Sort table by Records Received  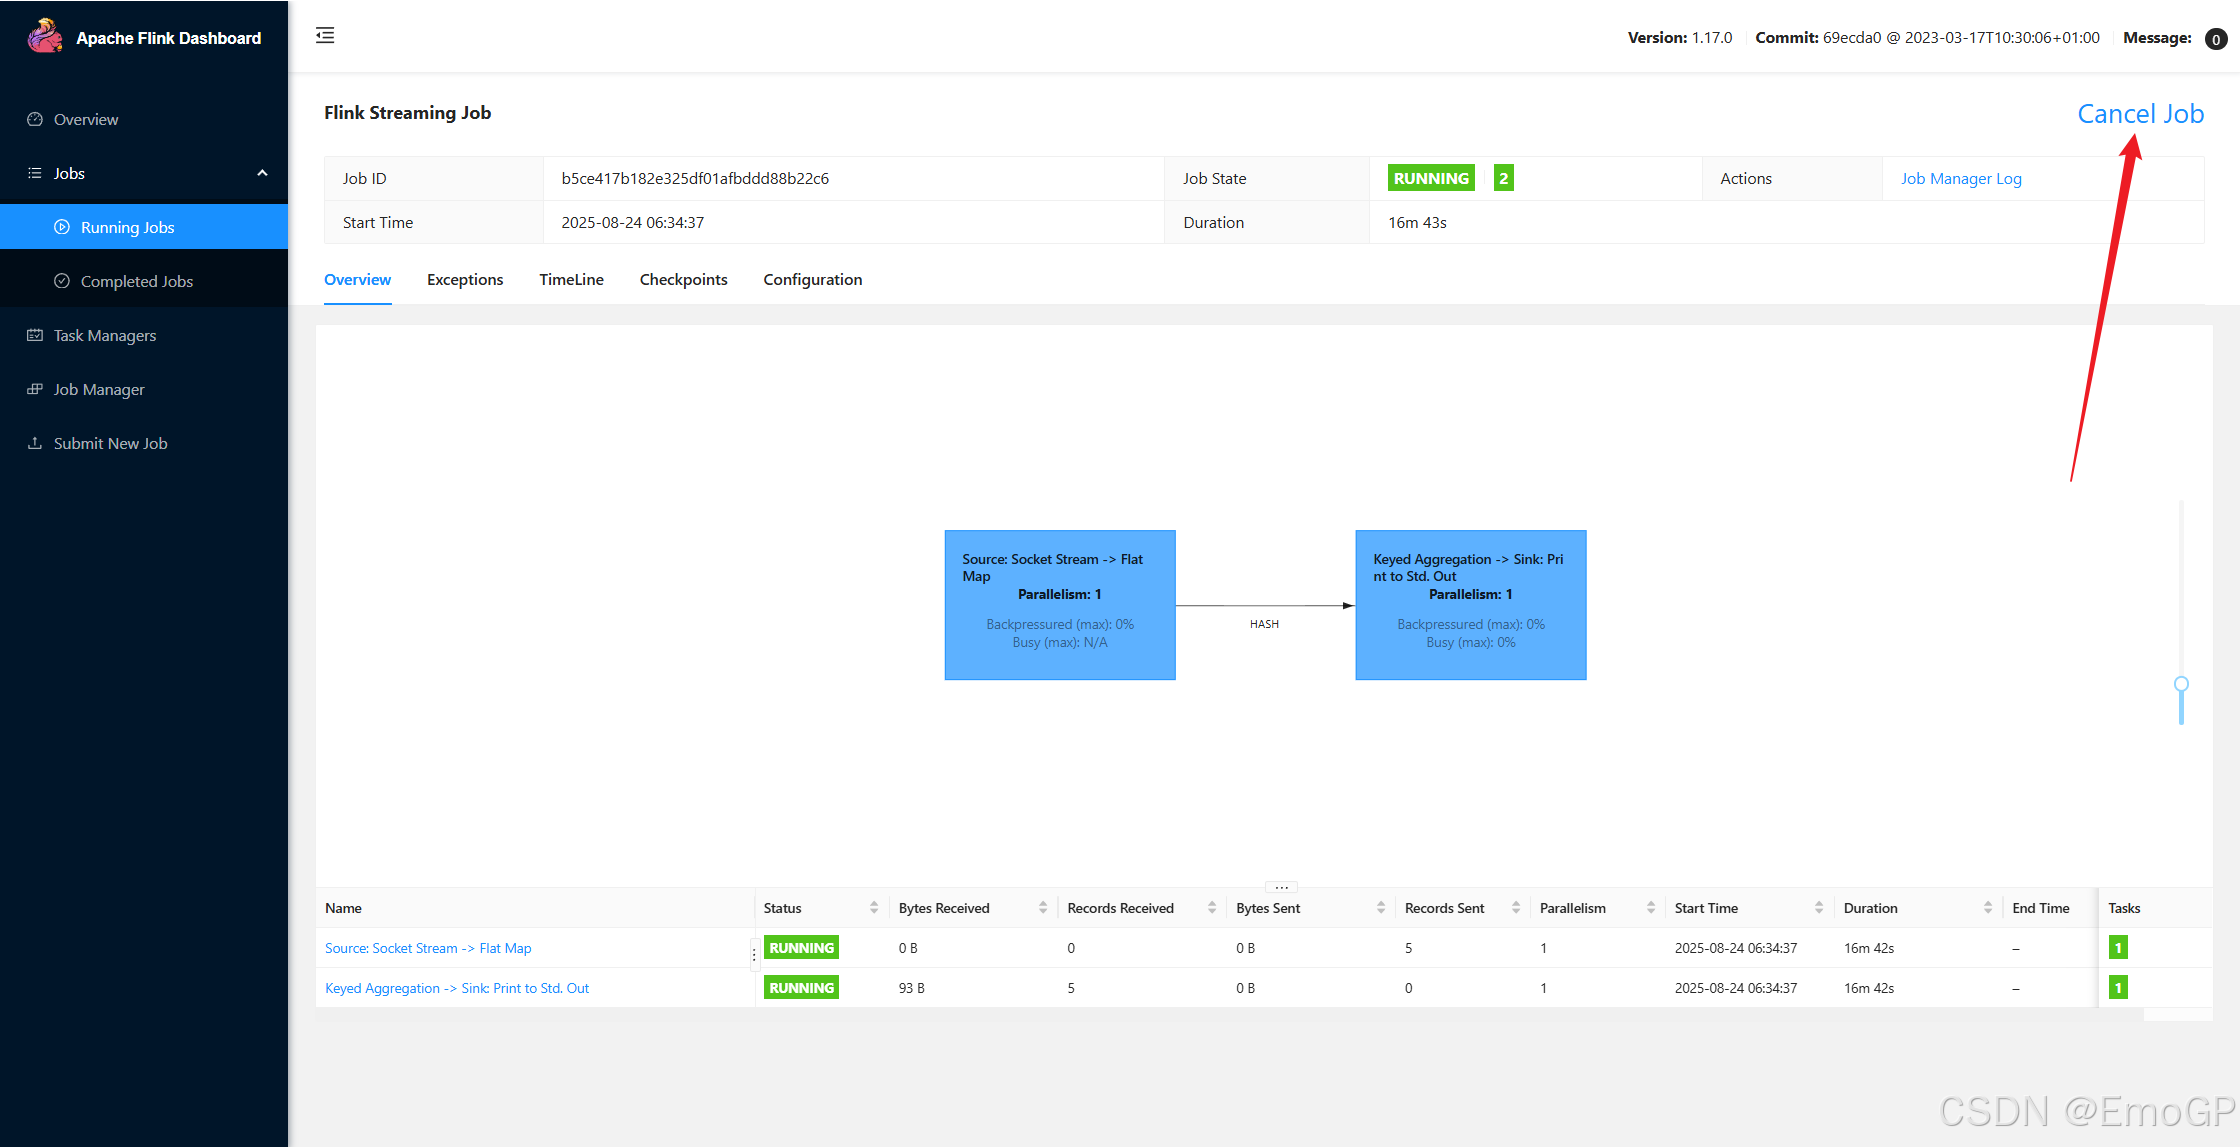[1212, 908]
